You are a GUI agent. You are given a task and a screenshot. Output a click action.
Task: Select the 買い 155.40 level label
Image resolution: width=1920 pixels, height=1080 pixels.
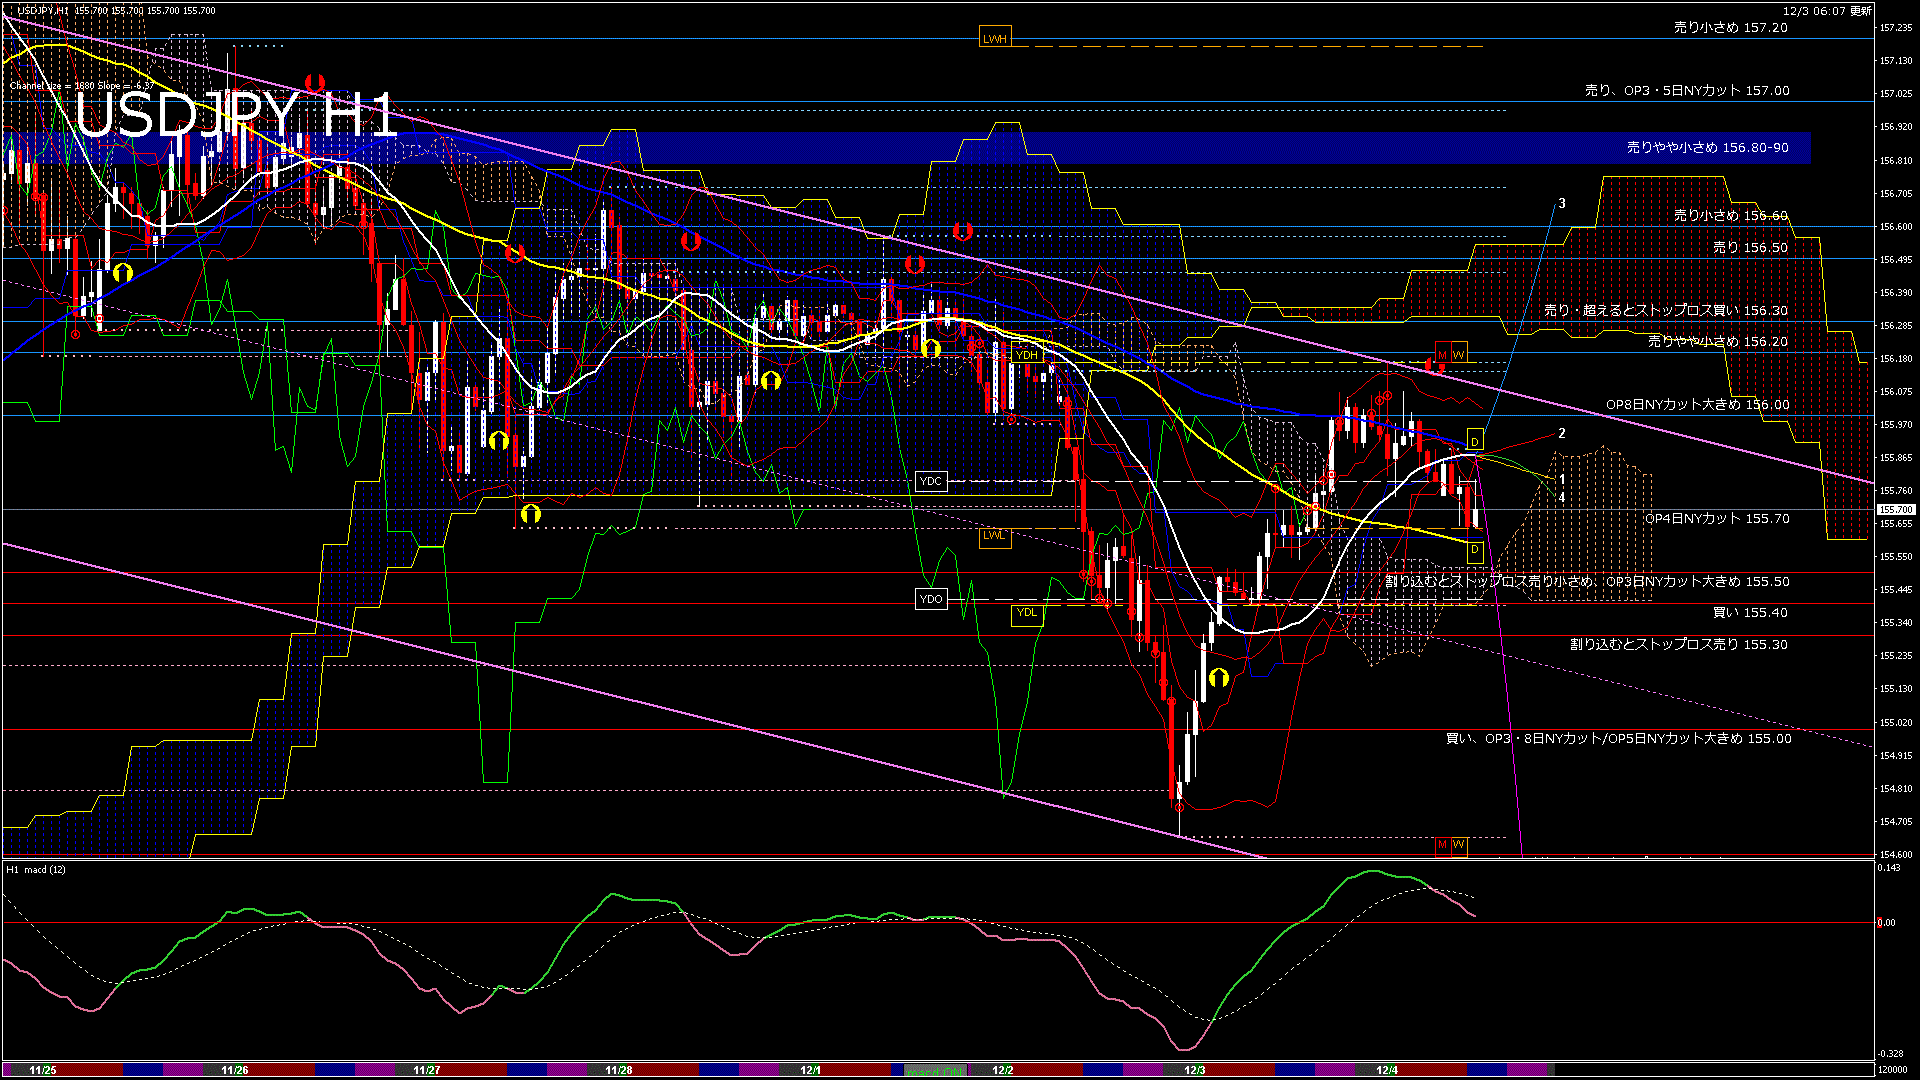click(x=1750, y=613)
